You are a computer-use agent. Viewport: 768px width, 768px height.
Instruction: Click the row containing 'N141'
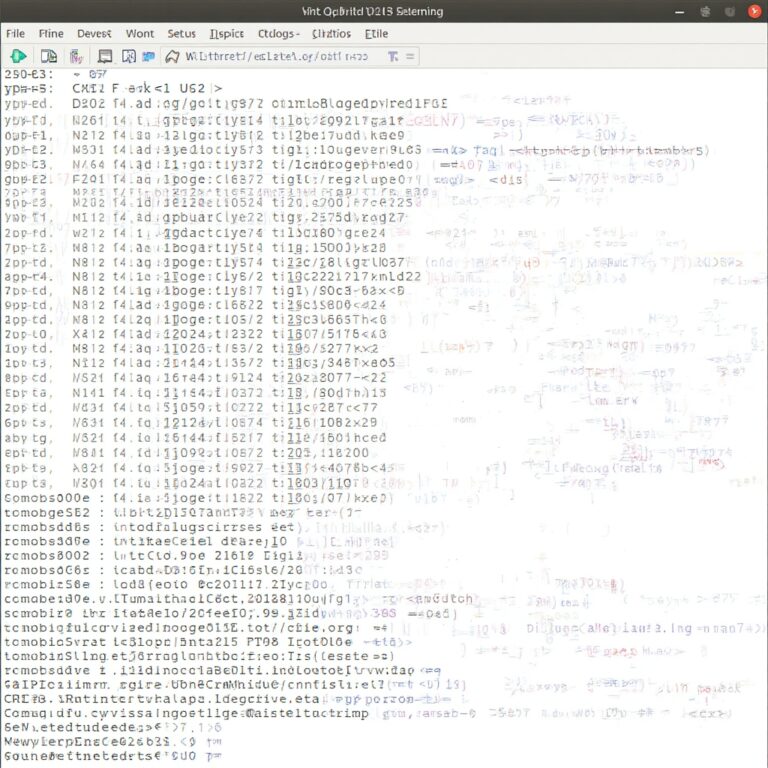click(196, 393)
